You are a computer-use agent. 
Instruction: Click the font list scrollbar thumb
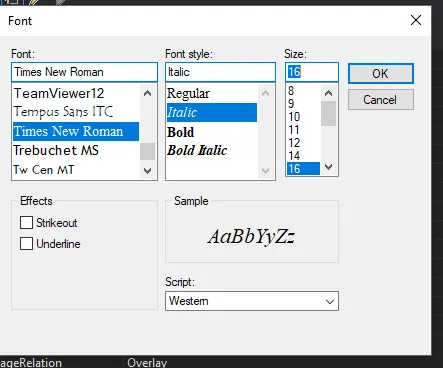[x=148, y=151]
